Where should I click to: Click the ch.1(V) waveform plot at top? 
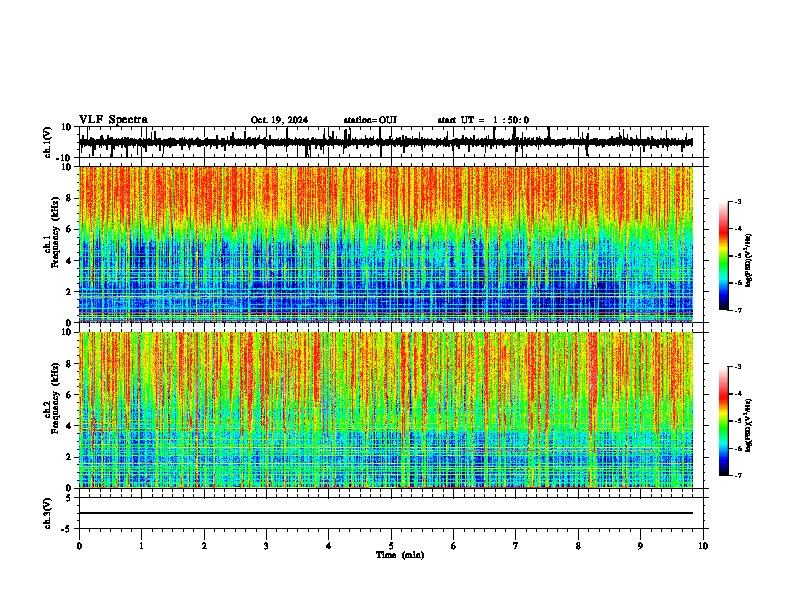tap(391, 142)
